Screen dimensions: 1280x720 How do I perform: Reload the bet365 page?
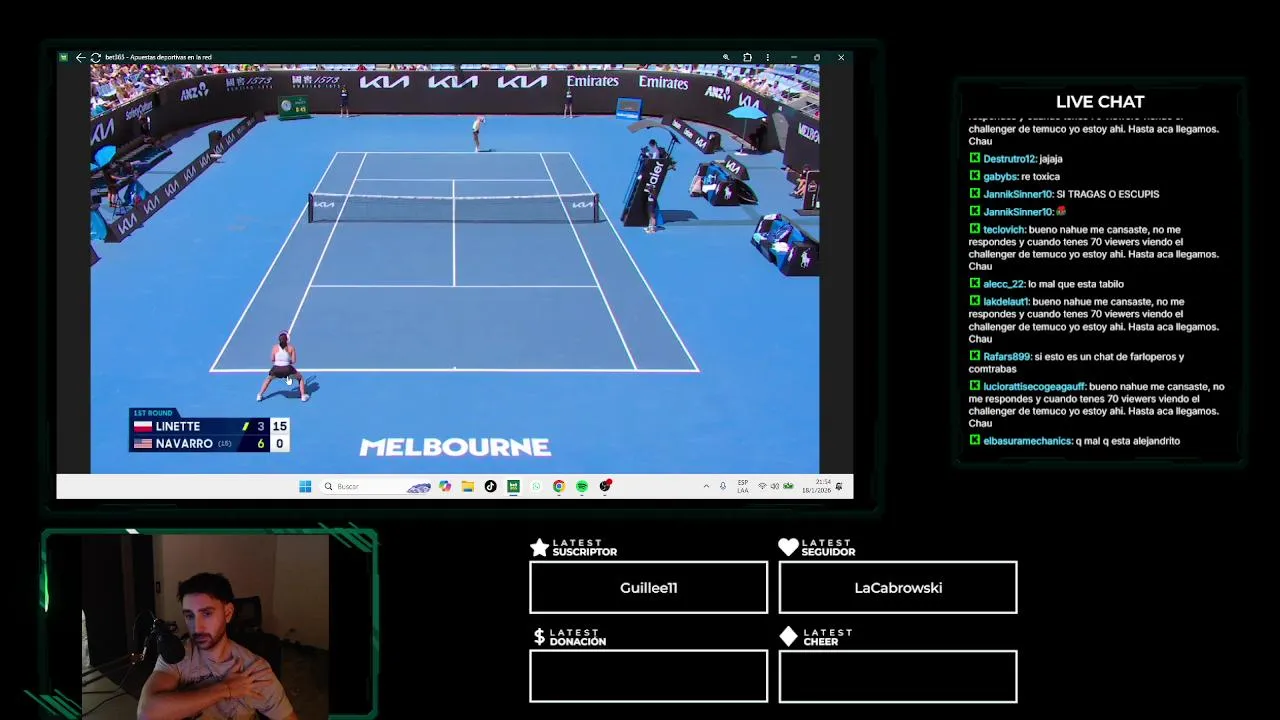tap(95, 57)
